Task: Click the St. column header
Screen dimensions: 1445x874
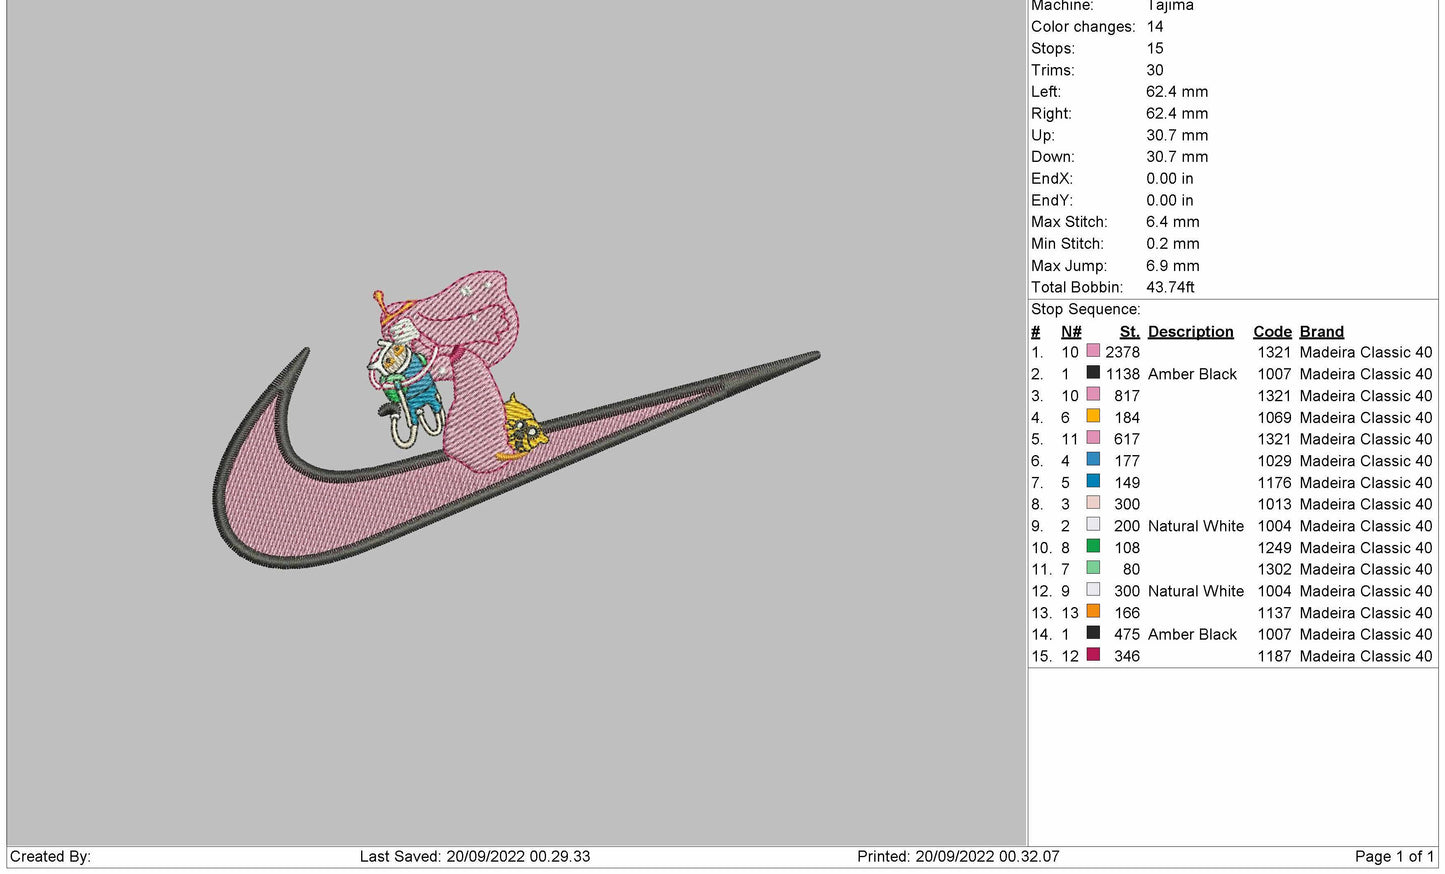Action: 1129,331
